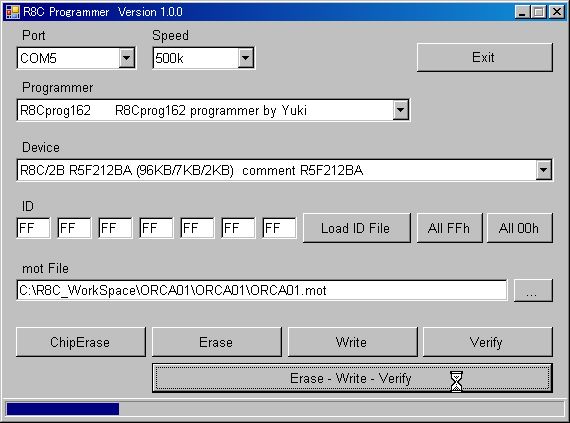Expand the Speed 500k dropdown

click(245, 58)
